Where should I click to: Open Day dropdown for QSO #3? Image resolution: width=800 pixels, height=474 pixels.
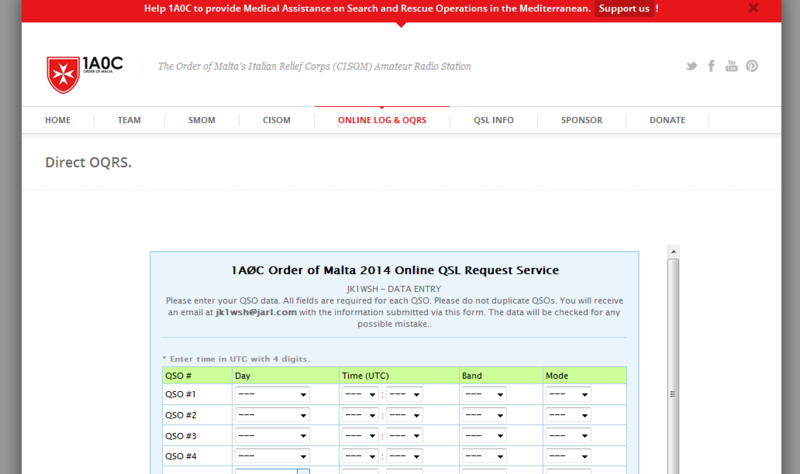pyautogui.click(x=272, y=436)
